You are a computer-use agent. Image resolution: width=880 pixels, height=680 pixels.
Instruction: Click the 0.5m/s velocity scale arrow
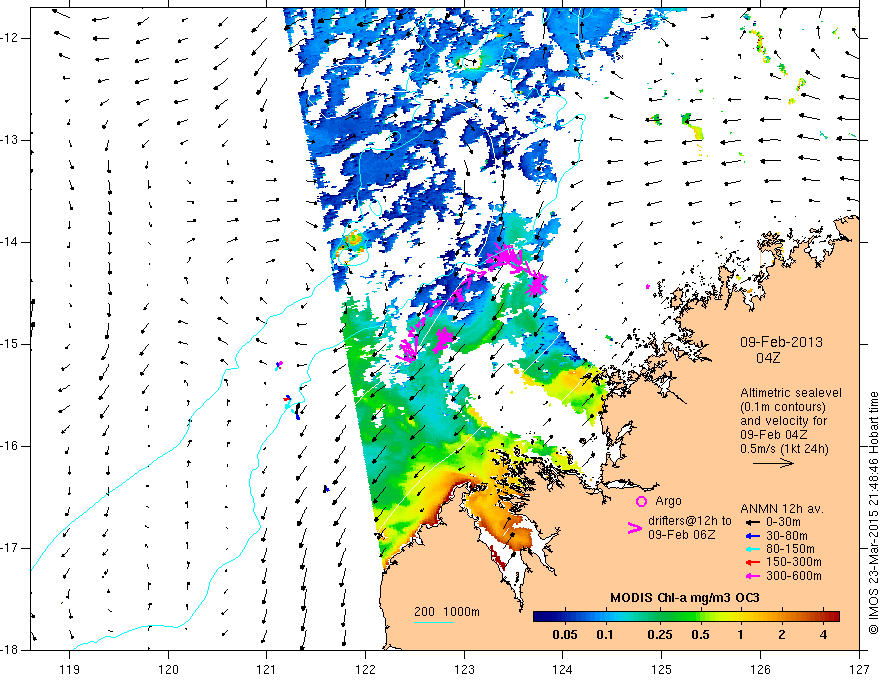coord(773,463)
